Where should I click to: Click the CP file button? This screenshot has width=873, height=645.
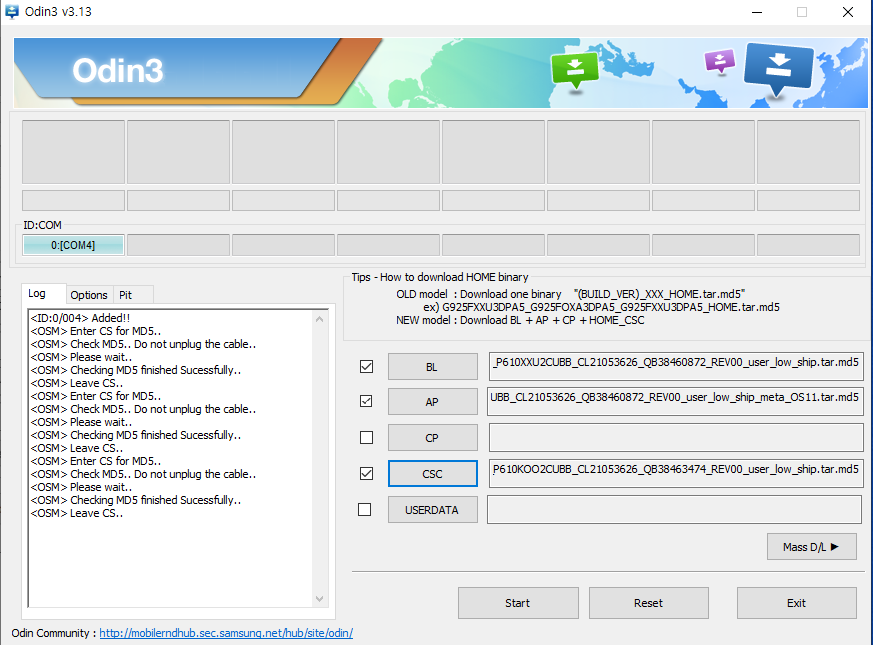coord(433,438)
